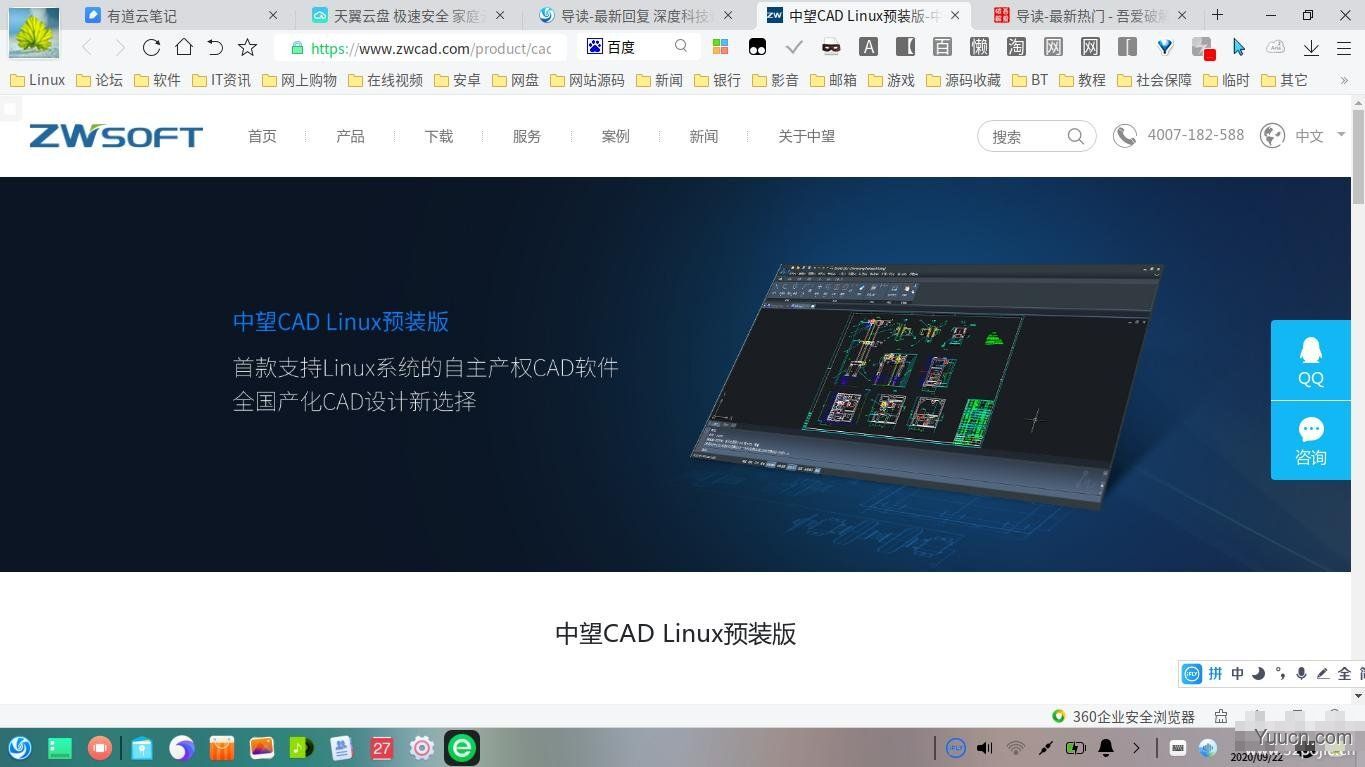Click the volume speaker tray icon

(x=985, y=747)
